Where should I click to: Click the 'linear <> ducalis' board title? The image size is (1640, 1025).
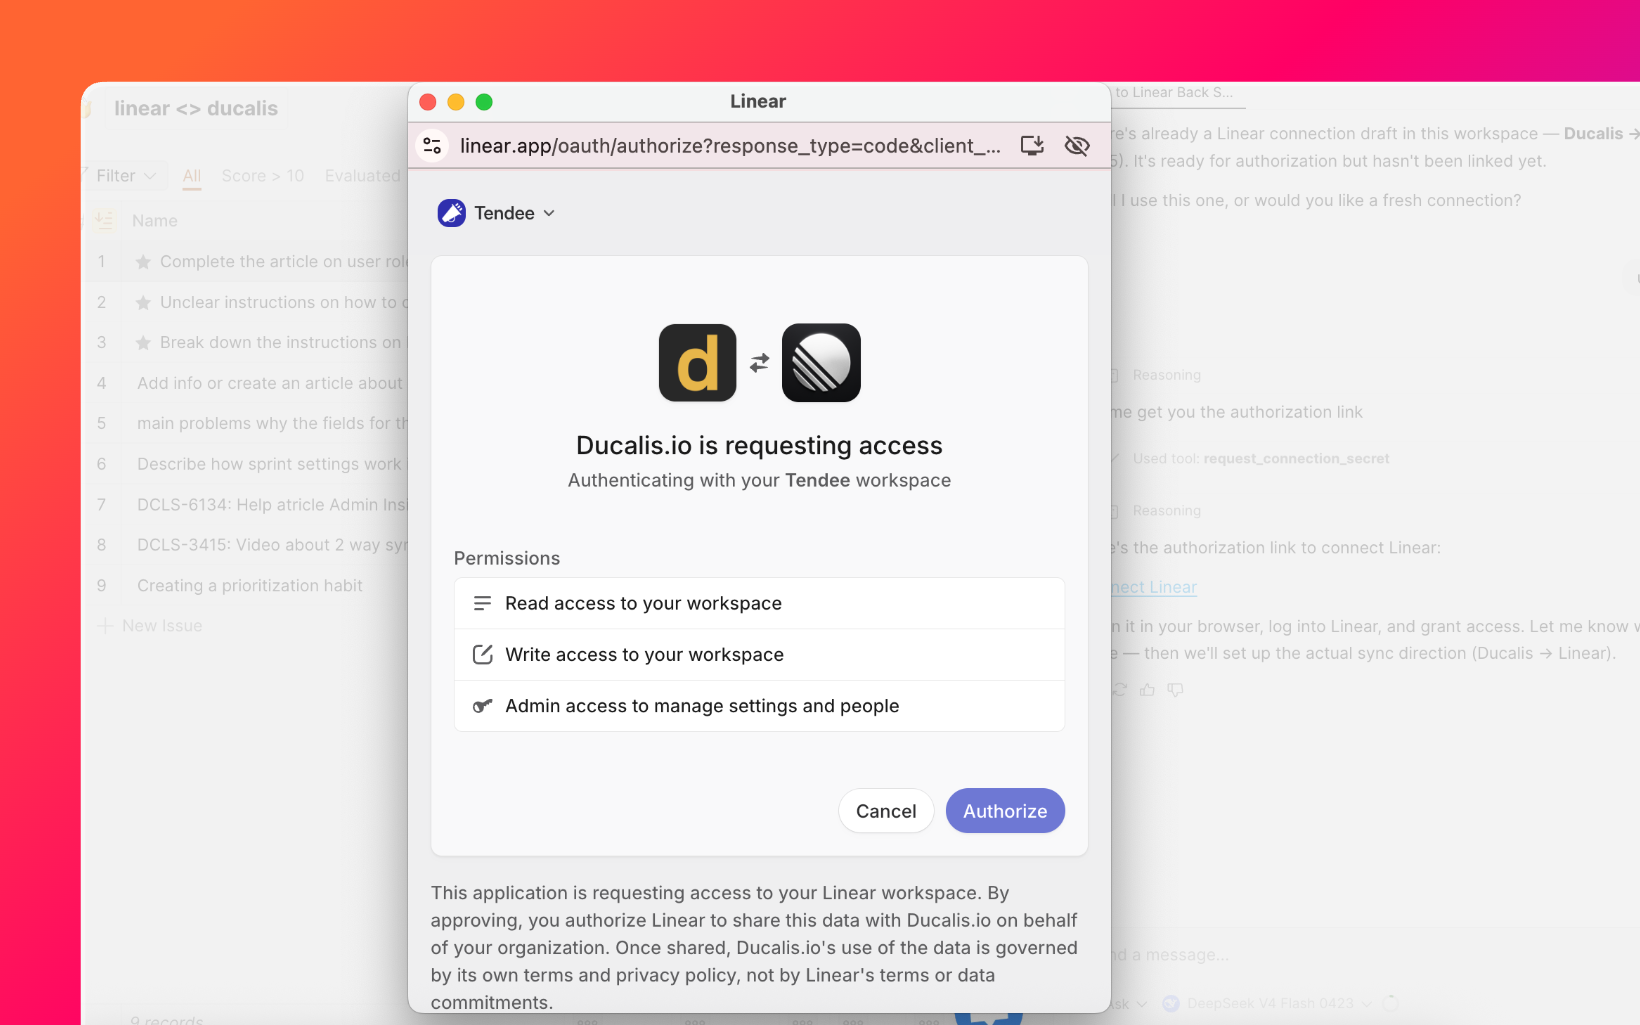coord(196,109)
